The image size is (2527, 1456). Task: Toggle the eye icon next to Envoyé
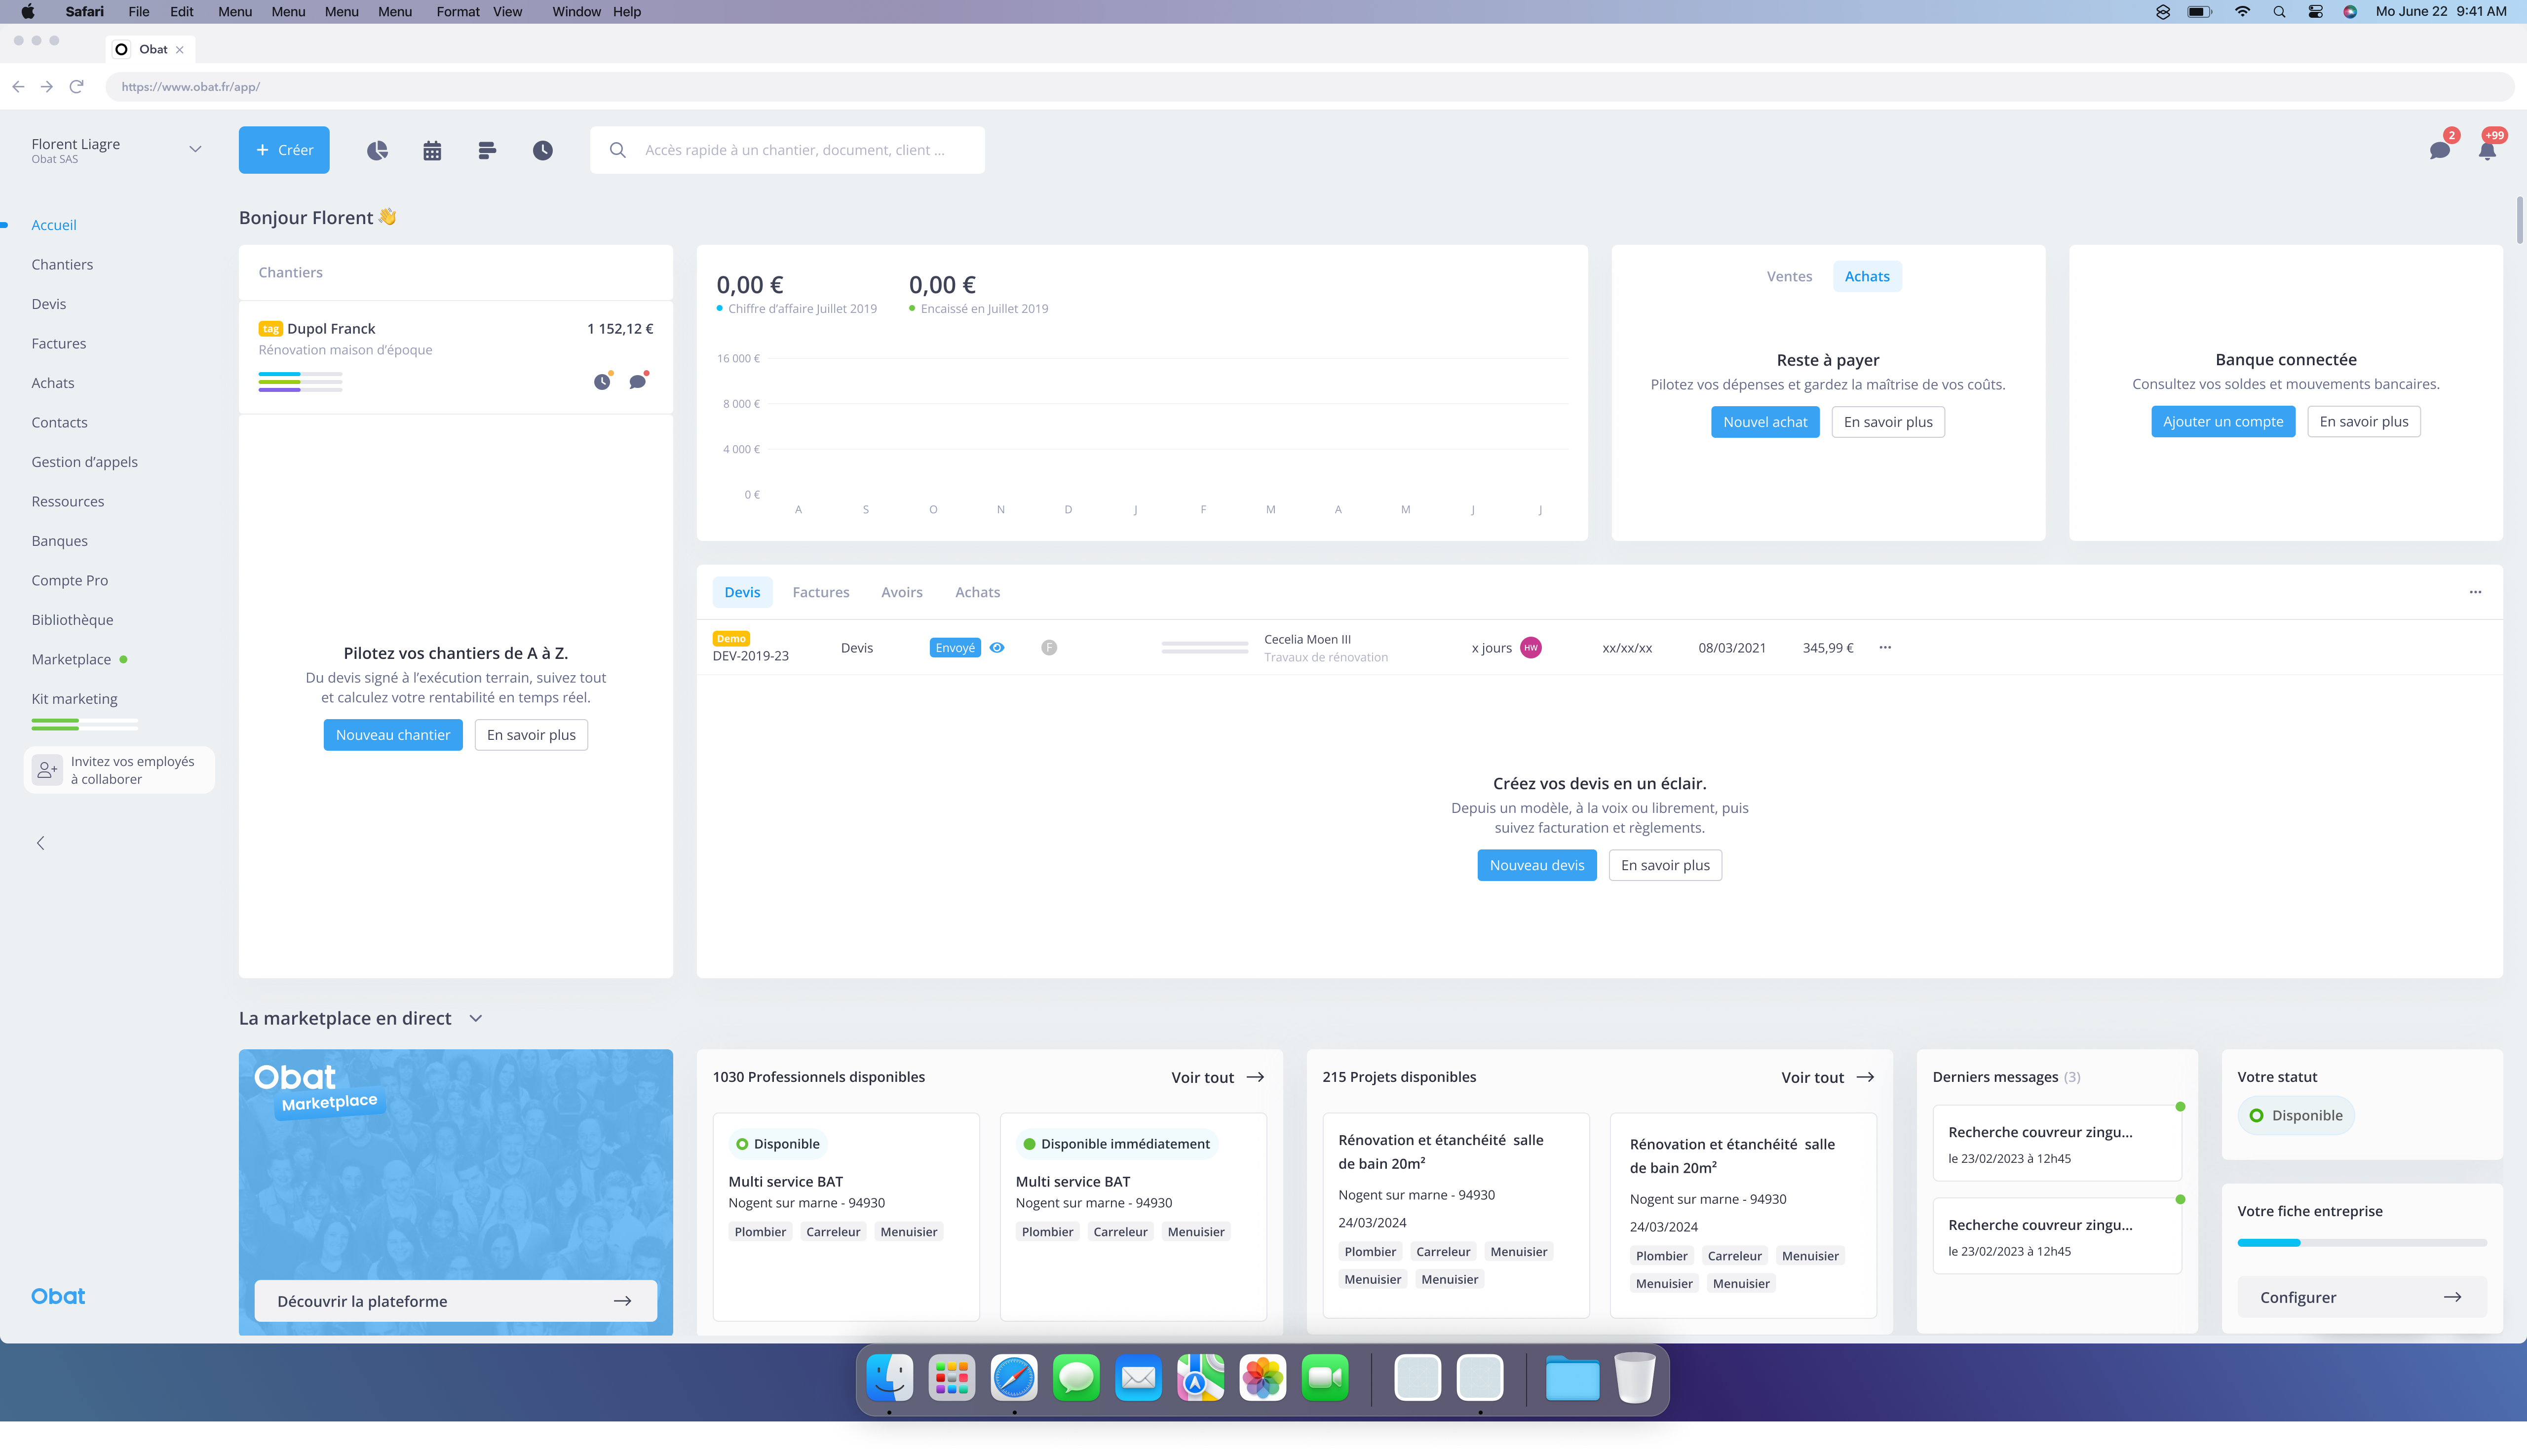click(997, 648)
